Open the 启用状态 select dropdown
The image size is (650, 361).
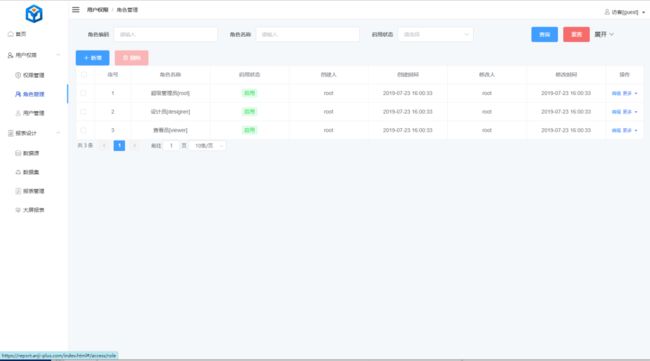(435, 34)
